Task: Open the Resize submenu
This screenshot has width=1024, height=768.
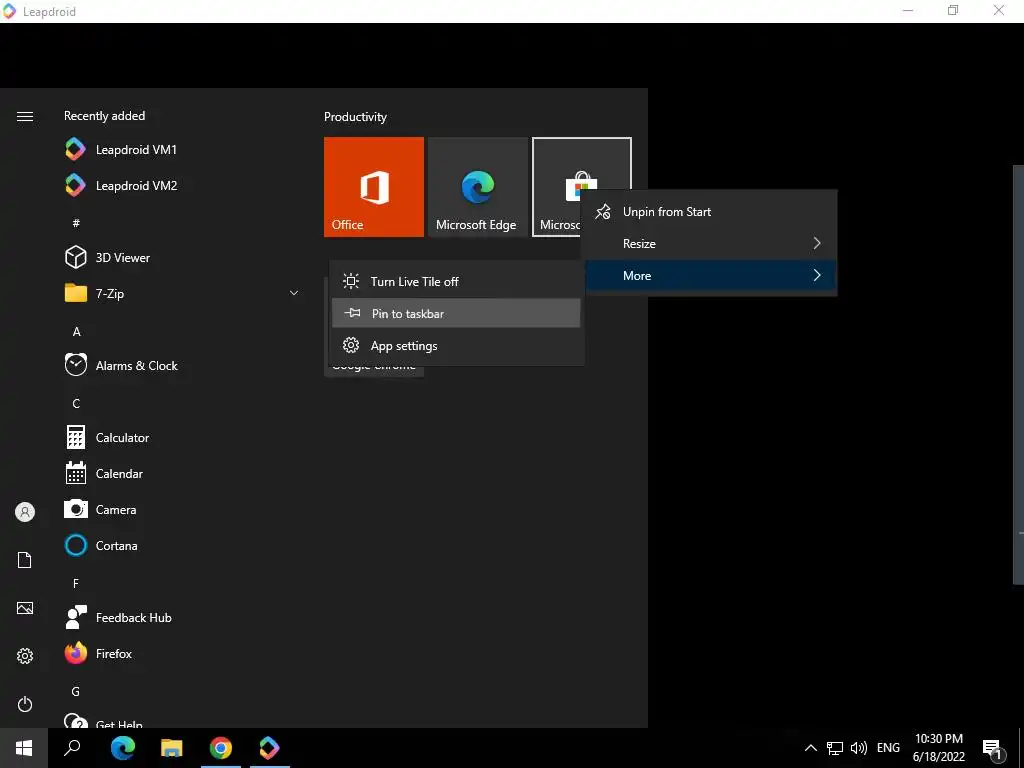Action: [x=711, y=244]
